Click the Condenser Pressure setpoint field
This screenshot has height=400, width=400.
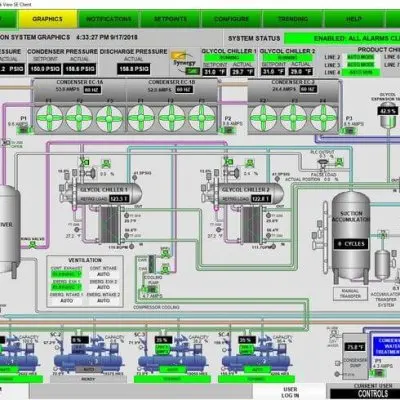click(45, 69)
